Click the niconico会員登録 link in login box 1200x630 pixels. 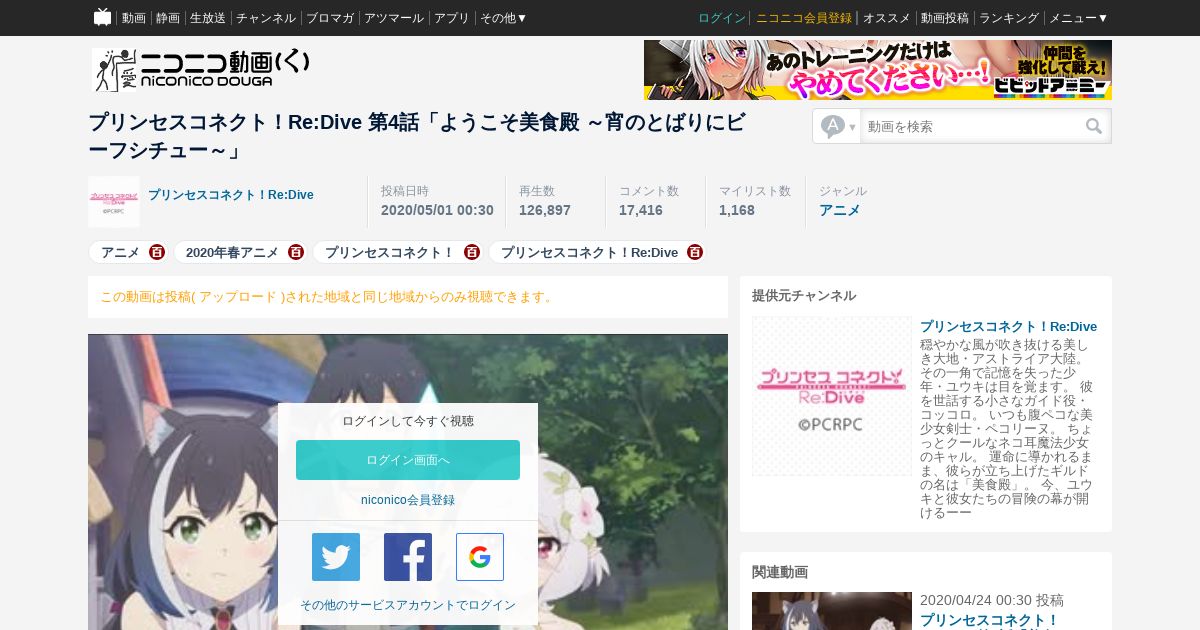[408, 500]
